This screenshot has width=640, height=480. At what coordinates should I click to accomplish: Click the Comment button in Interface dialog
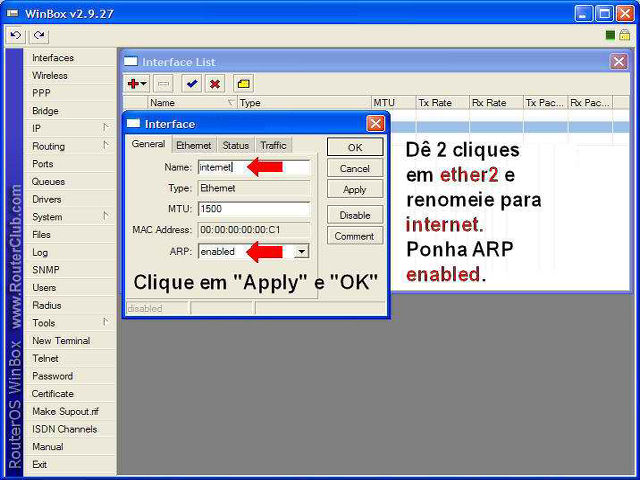pyautogui.click(x=355, y=236)
